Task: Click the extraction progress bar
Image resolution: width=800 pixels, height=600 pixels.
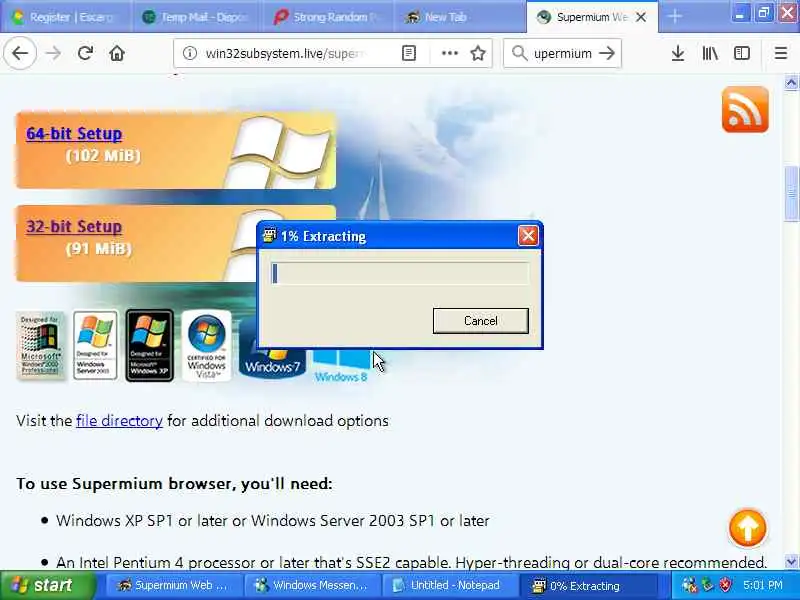Action: tap(400, 273)
